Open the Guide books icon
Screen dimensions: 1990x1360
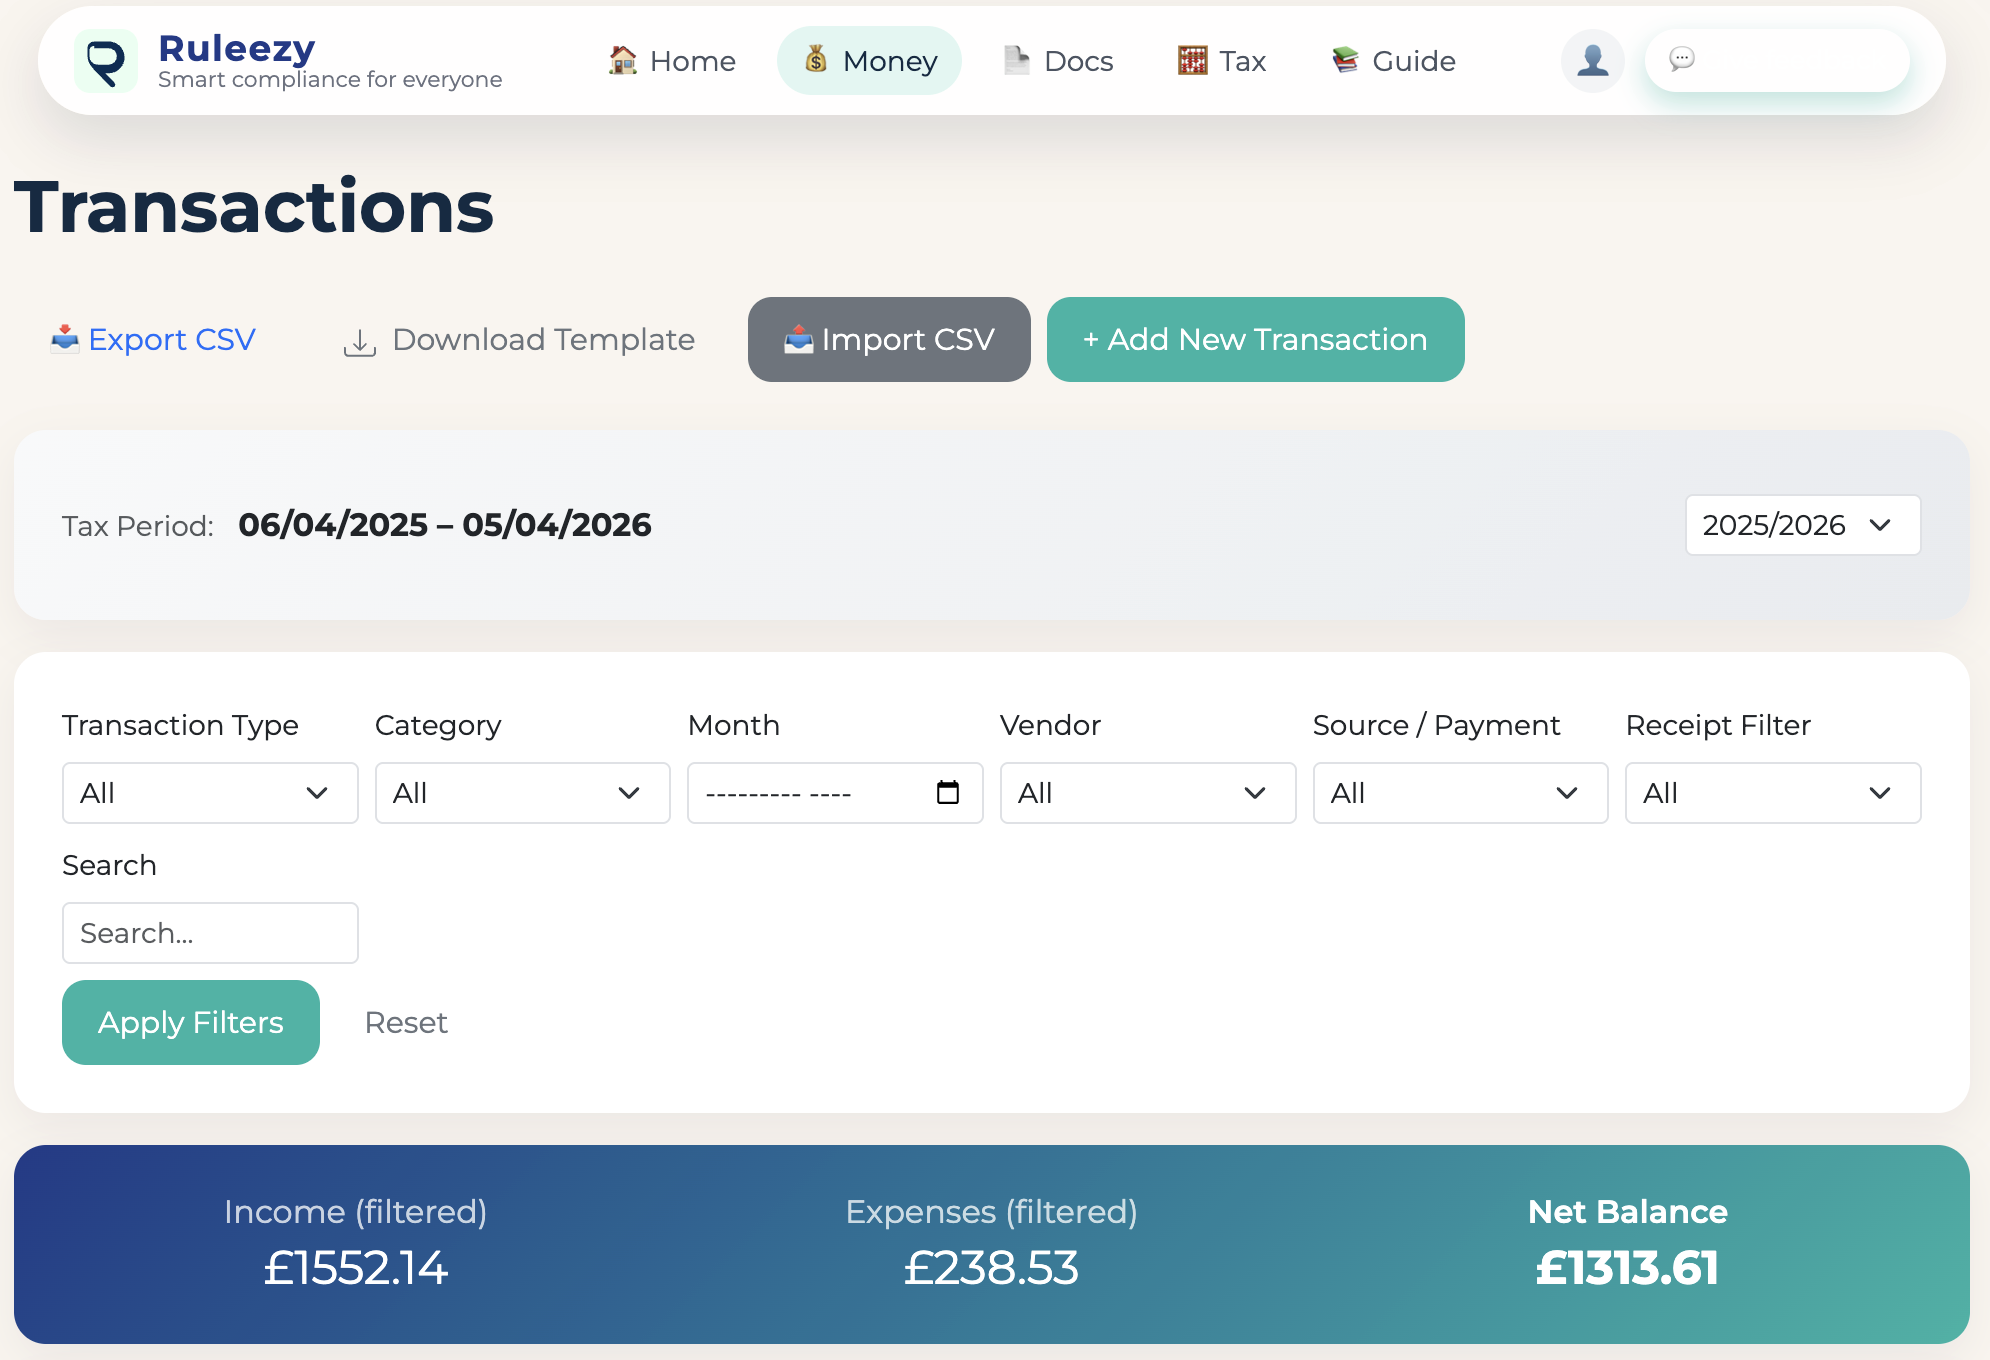pos(1345,60)
